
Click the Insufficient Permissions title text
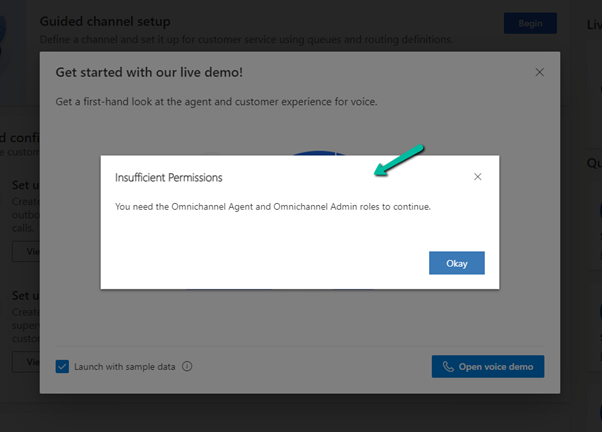(168, 177)
